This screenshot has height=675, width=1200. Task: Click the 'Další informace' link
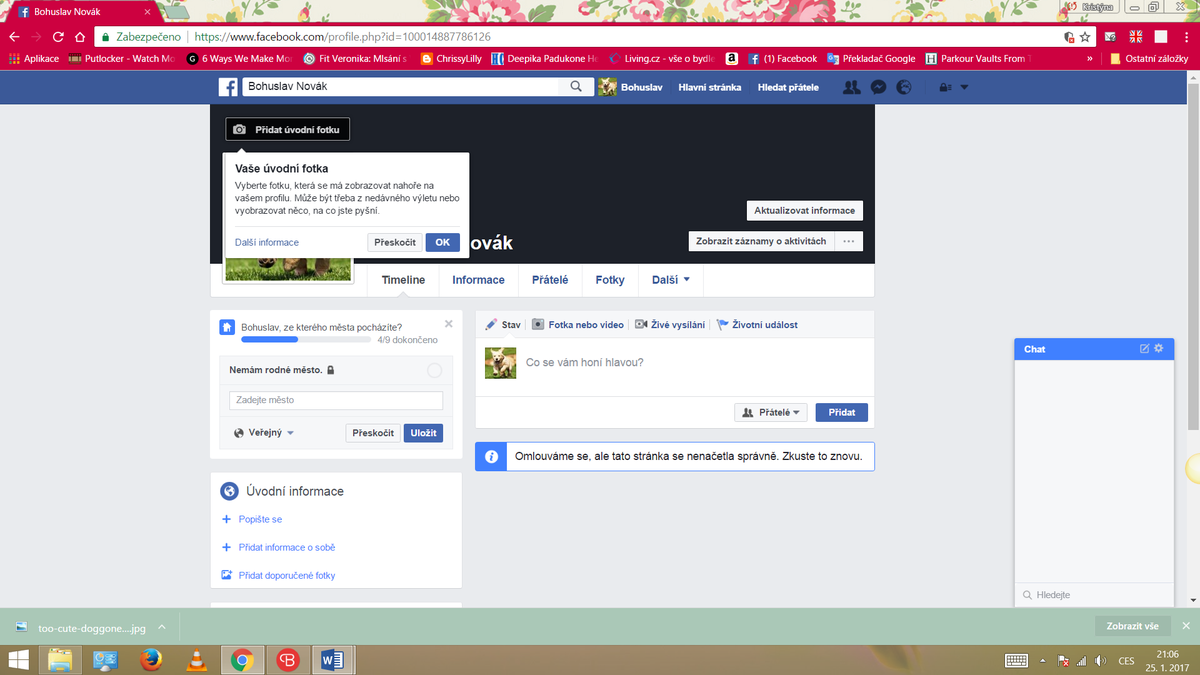point(266,242)
